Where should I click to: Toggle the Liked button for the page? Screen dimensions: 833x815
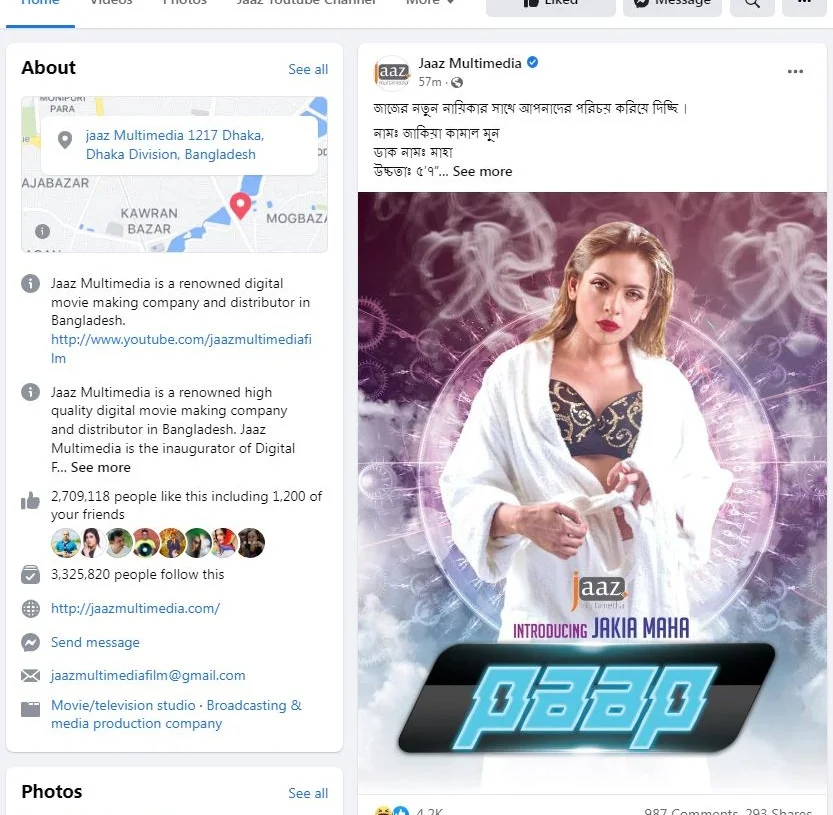[550, 3]
